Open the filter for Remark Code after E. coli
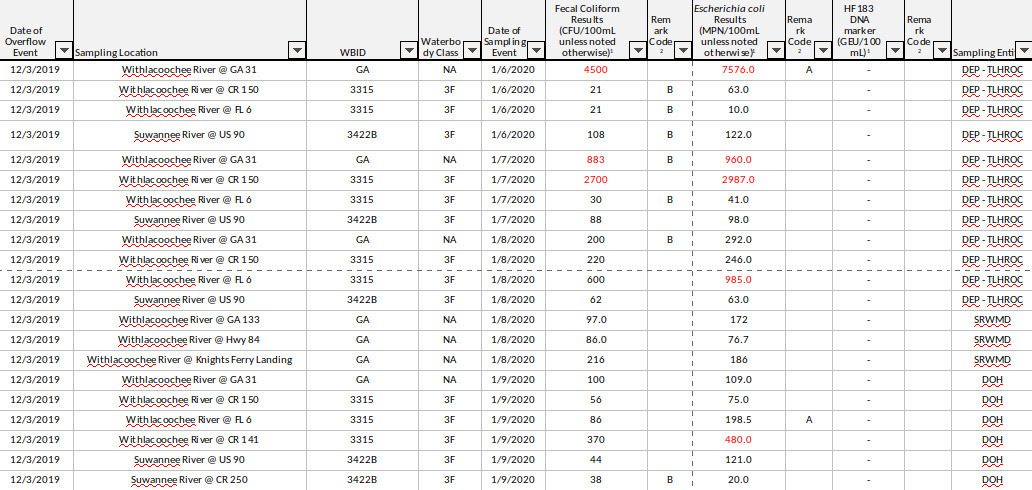This screenshot has height=490, width=1032. pos(823,51)
